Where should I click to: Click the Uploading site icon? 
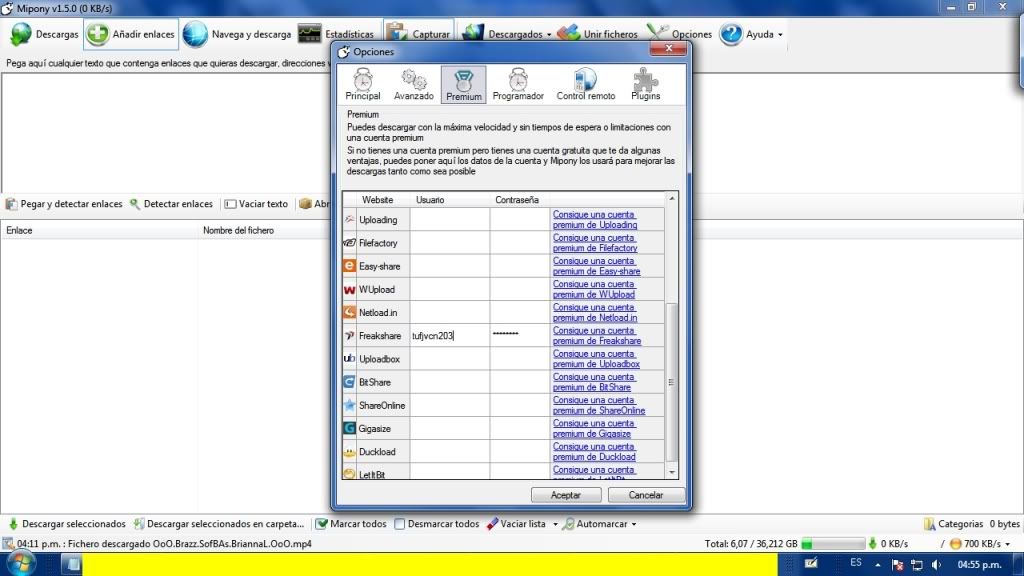tap(349, 219)
